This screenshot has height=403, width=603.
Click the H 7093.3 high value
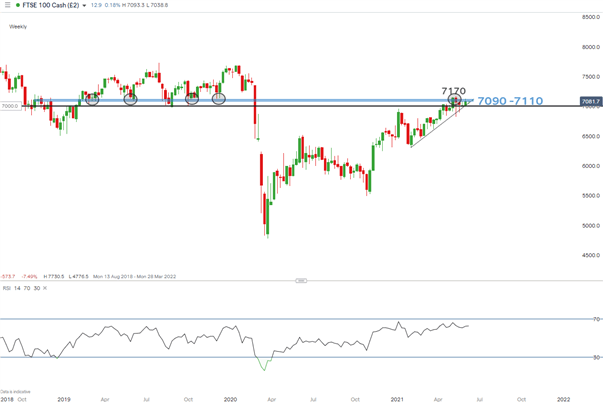point(133,5)
